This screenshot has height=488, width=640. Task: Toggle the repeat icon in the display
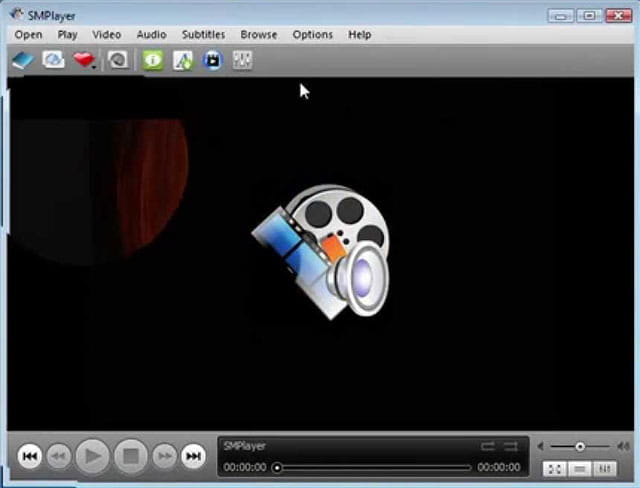tap(488, 446)
